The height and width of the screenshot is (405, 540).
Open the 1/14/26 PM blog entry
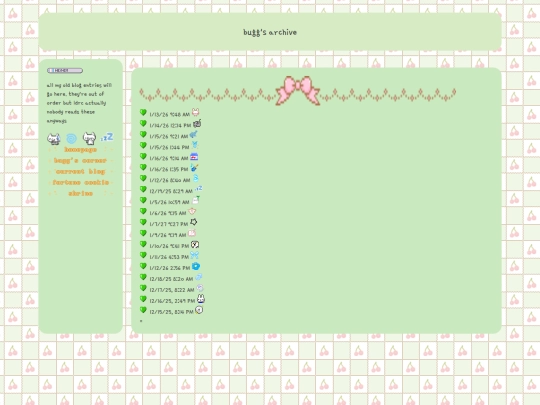[x=170, y=125]
